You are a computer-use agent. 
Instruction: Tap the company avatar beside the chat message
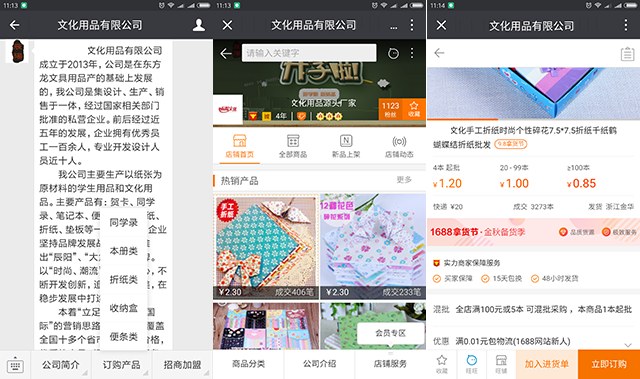(17, 51)
